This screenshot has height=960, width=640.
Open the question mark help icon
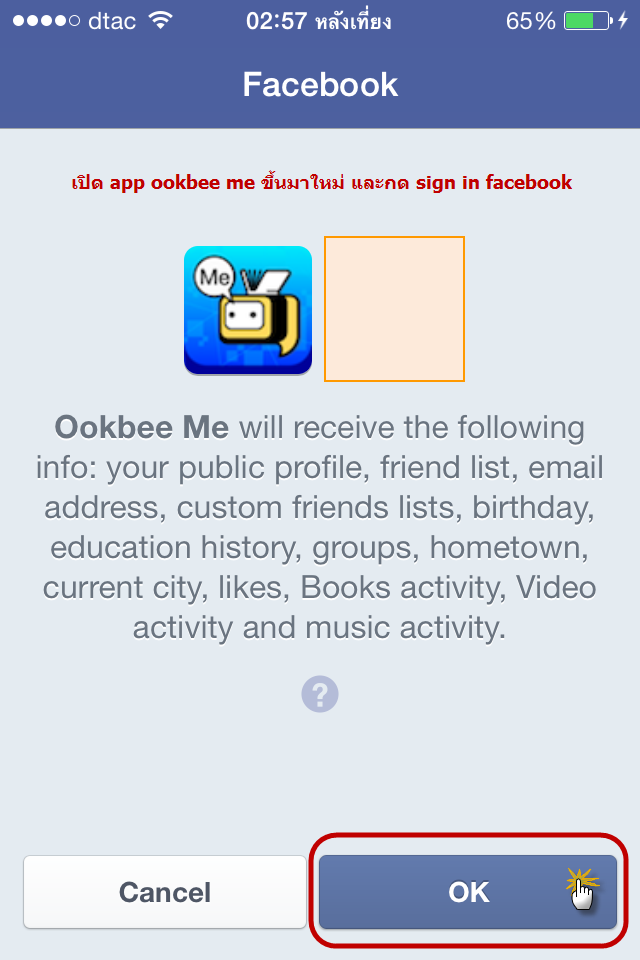coord(320,694)
